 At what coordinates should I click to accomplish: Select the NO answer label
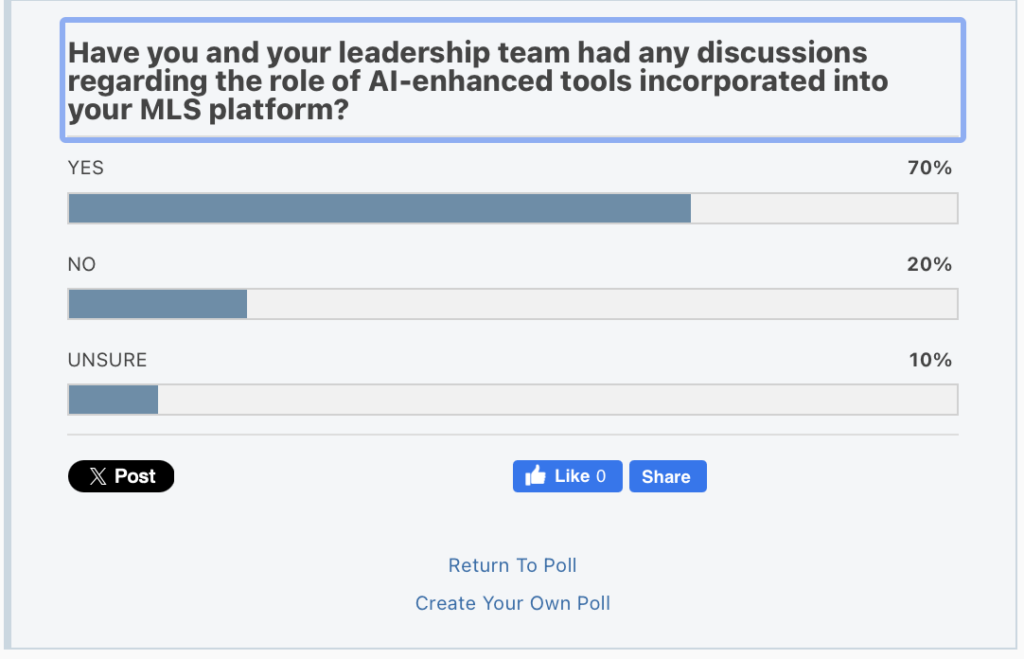pos(82,264)
